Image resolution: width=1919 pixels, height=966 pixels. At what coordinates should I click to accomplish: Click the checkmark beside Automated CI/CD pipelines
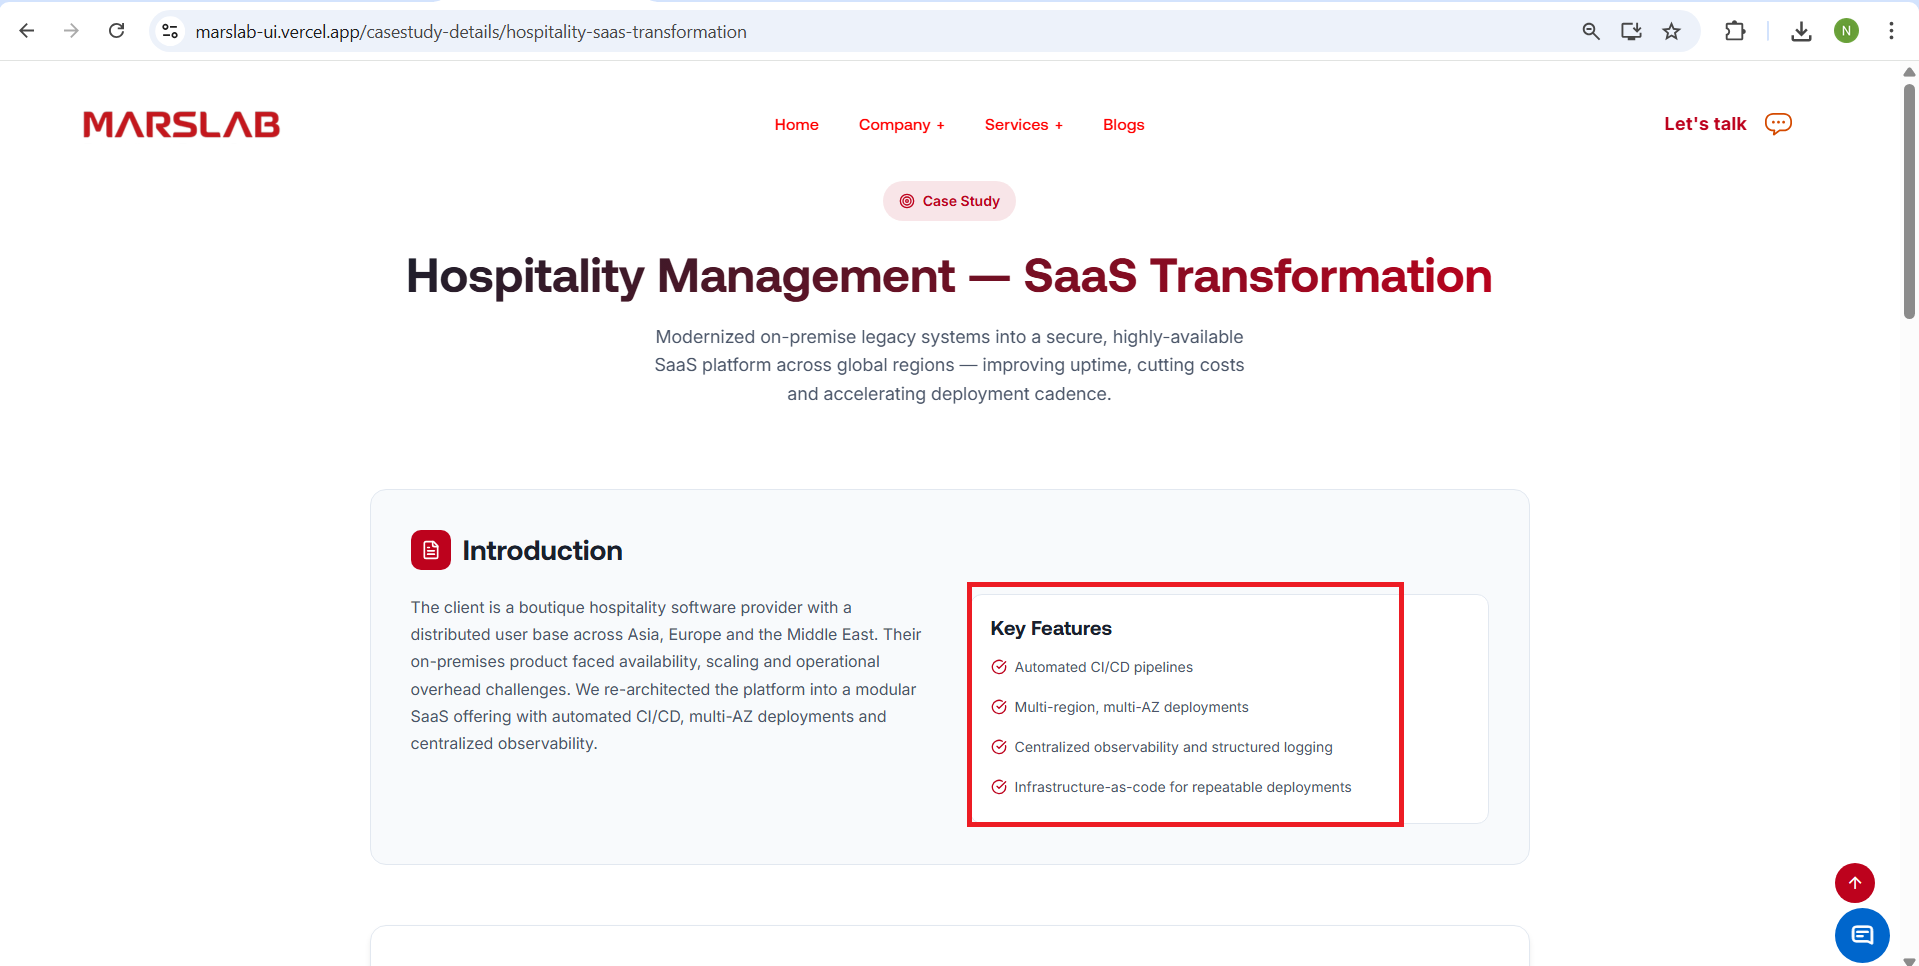(998, 667)
